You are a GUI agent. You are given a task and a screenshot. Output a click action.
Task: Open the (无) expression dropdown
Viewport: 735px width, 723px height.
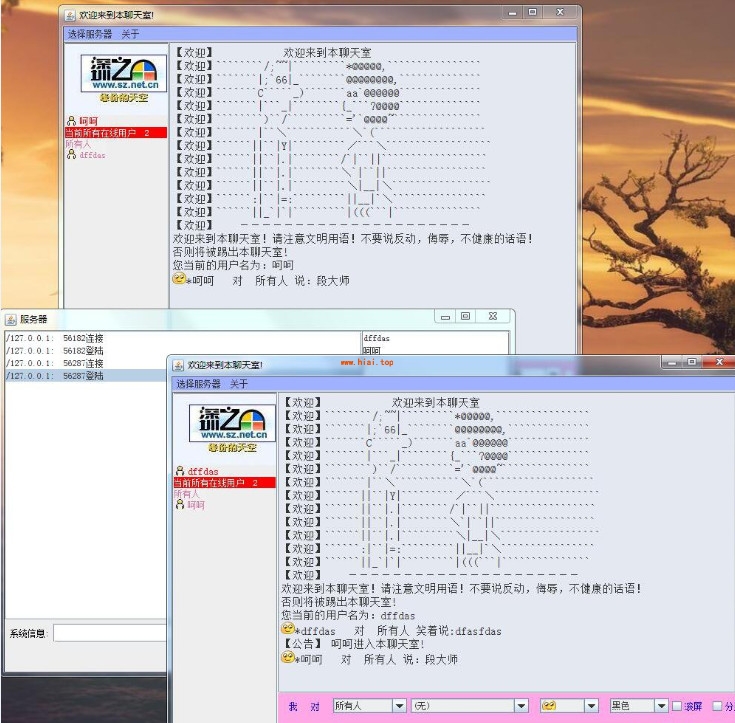pyautogui.click(x=470, y=705)
